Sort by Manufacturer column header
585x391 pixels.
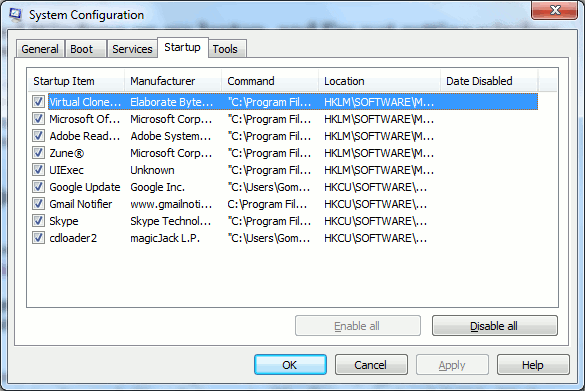173,81
